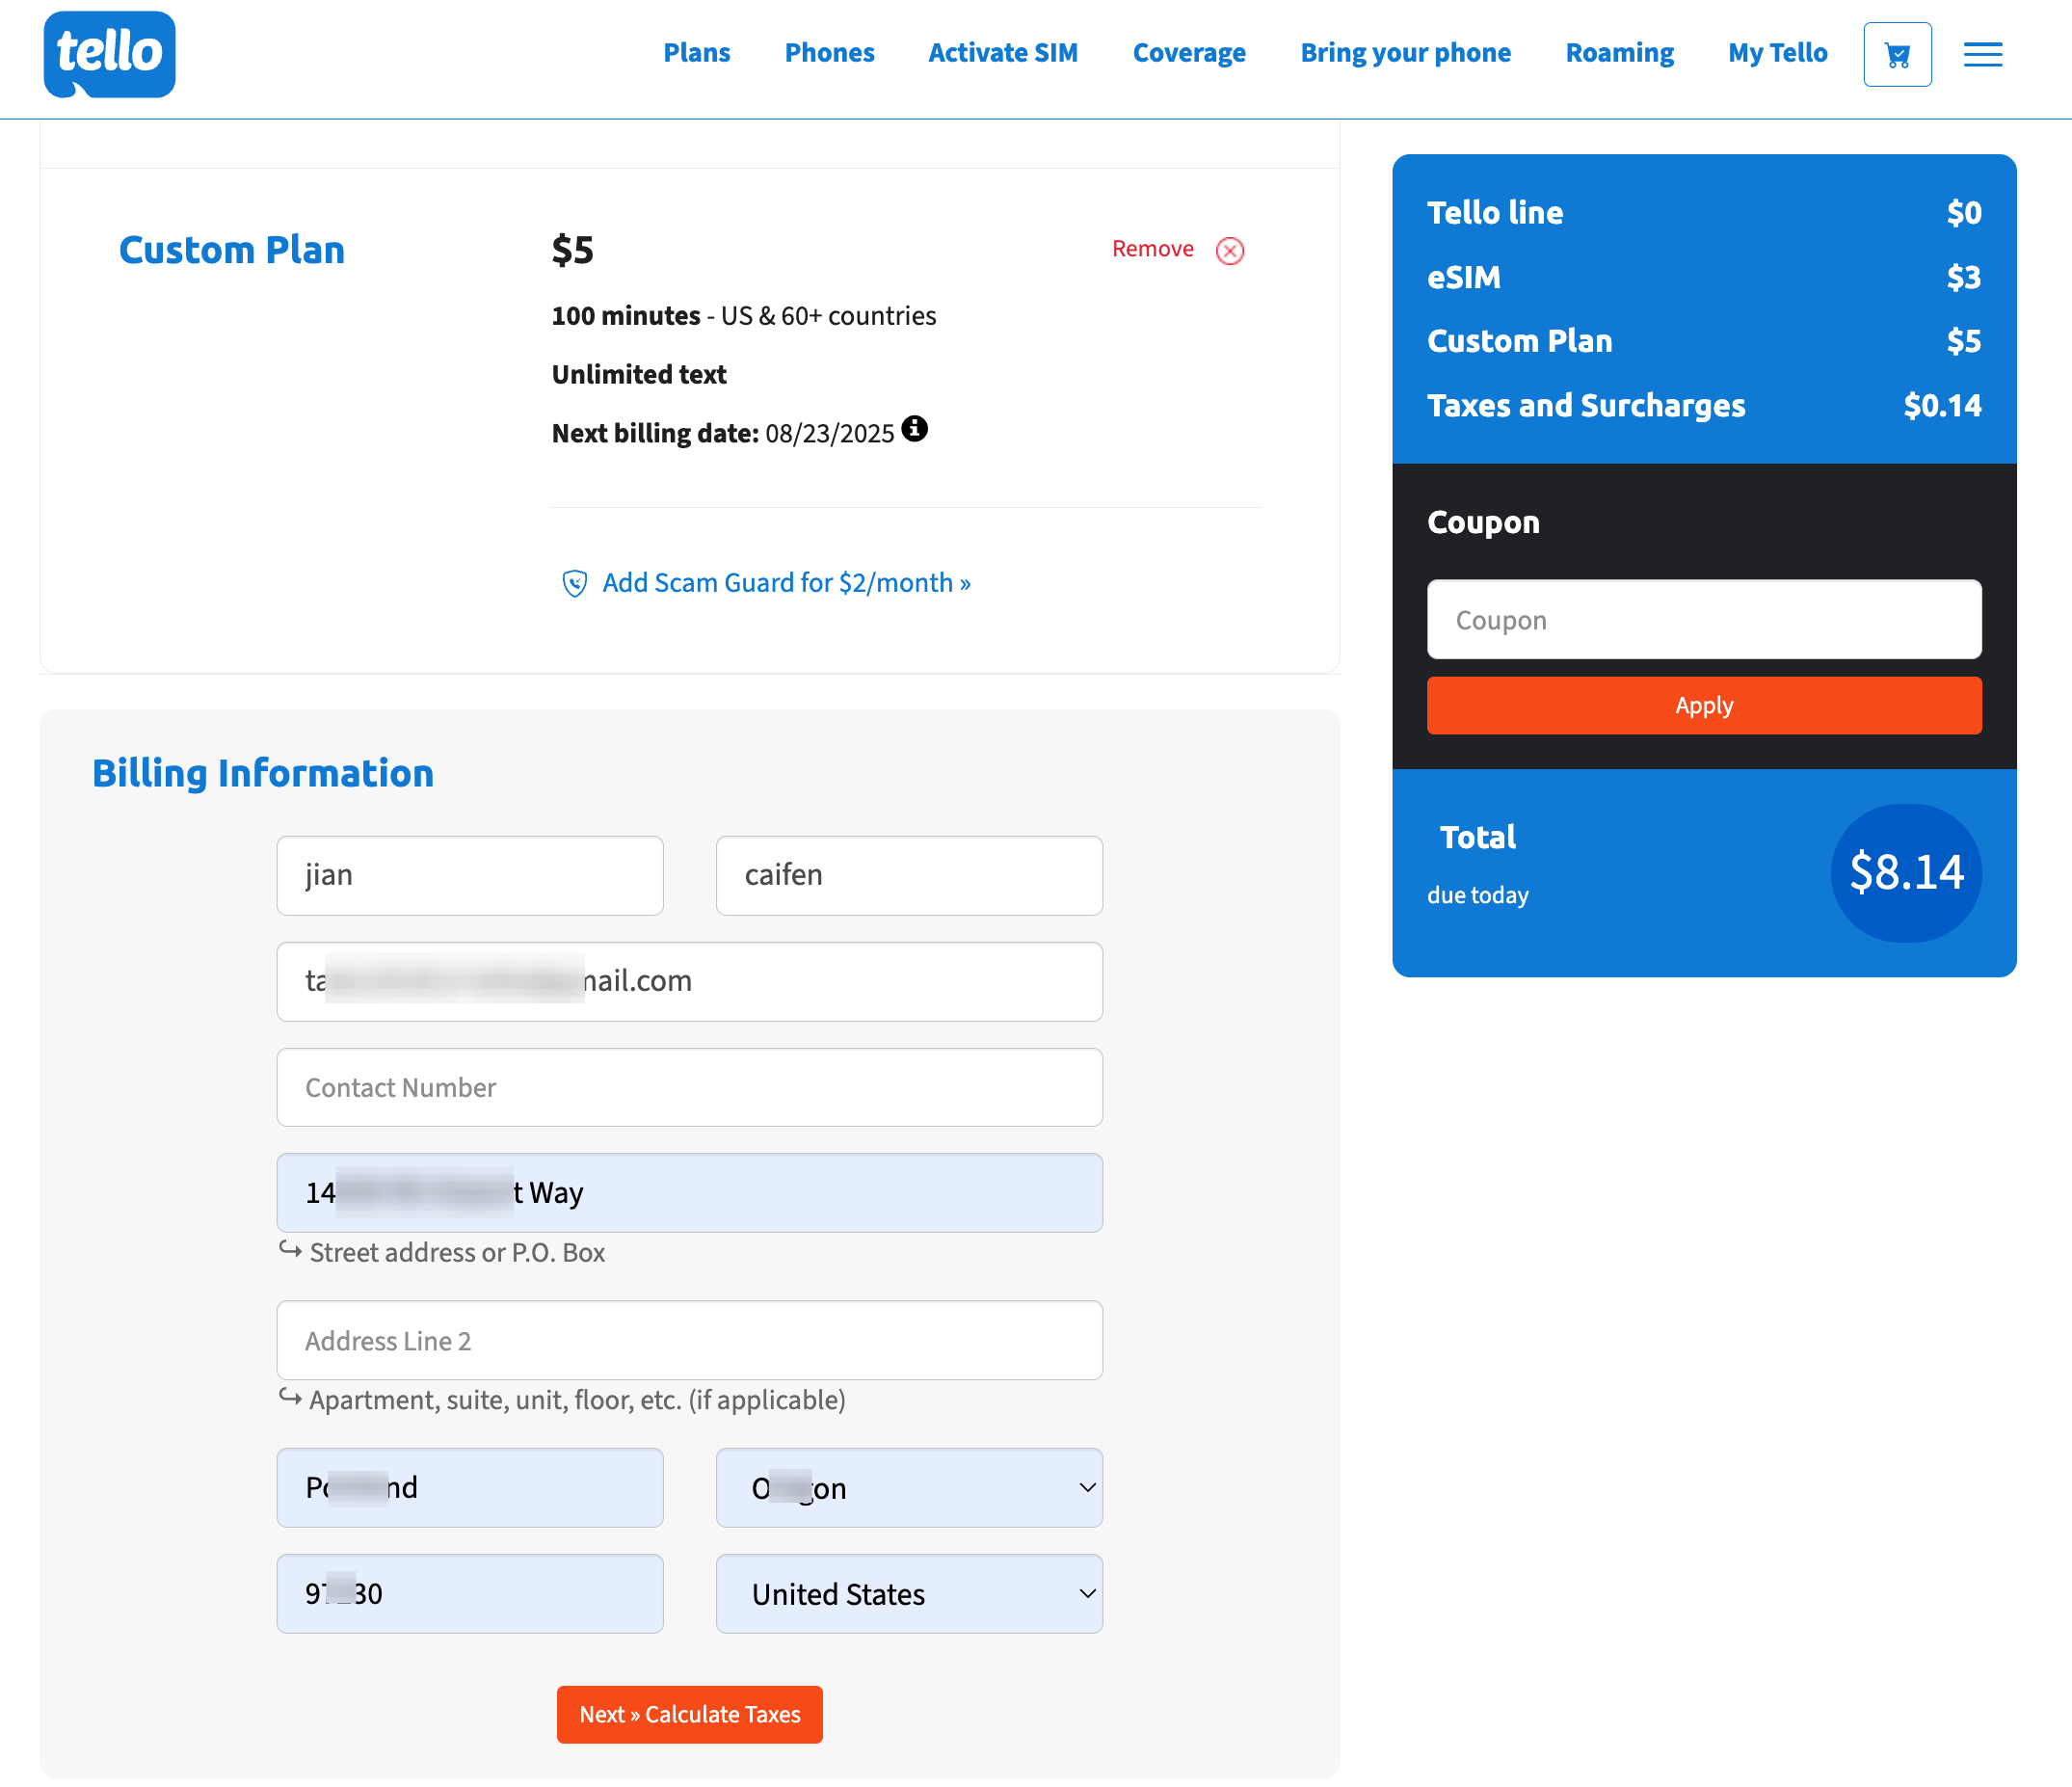
Task: Add Scam Guard for $2/month link
Action: tap(786, 583)
